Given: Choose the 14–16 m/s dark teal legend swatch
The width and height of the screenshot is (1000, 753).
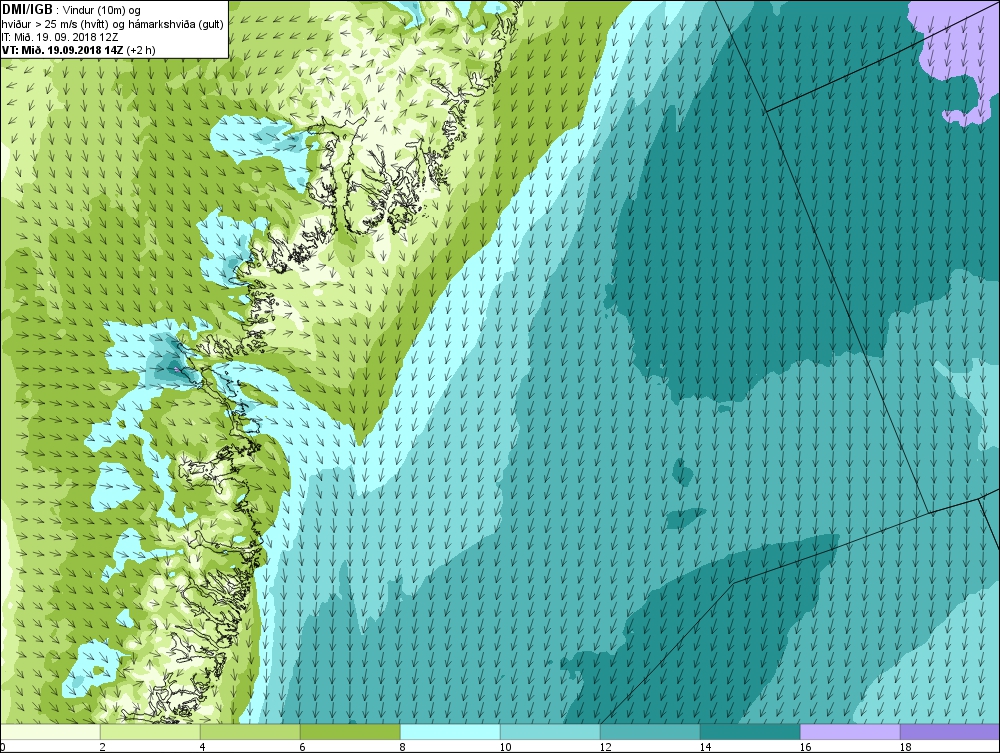Looking at the screenshot, I should [750, 732].
